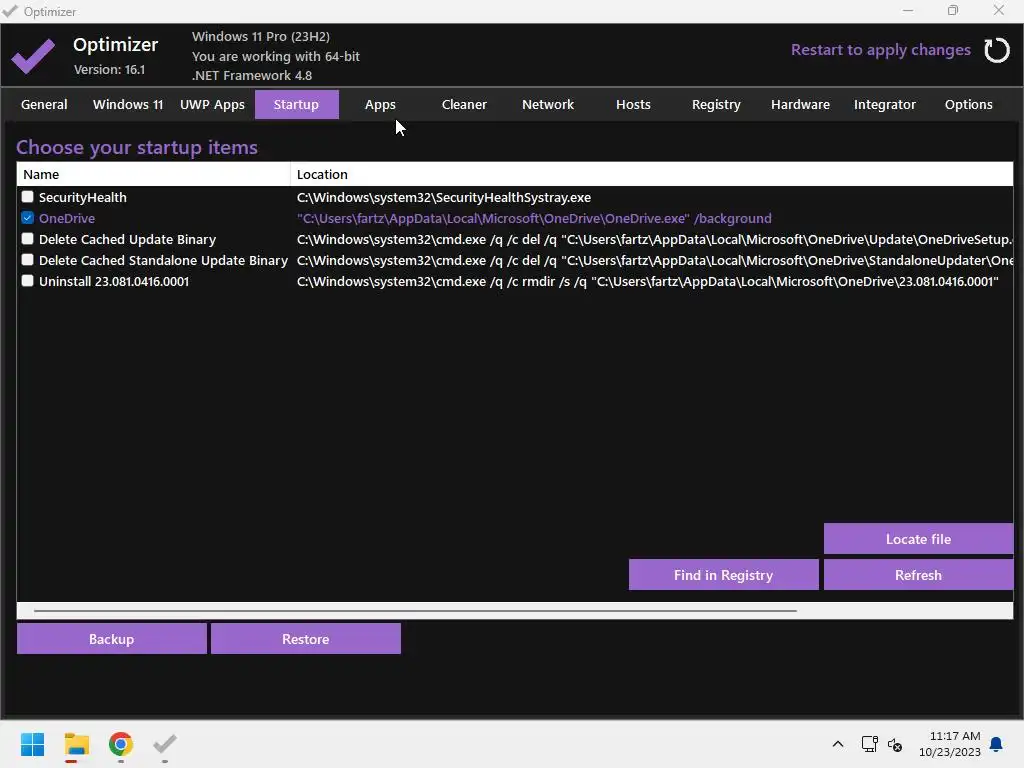1024x768 pixels.
Task: Show hidden system tray icons
Action: [x=838, y=744]
